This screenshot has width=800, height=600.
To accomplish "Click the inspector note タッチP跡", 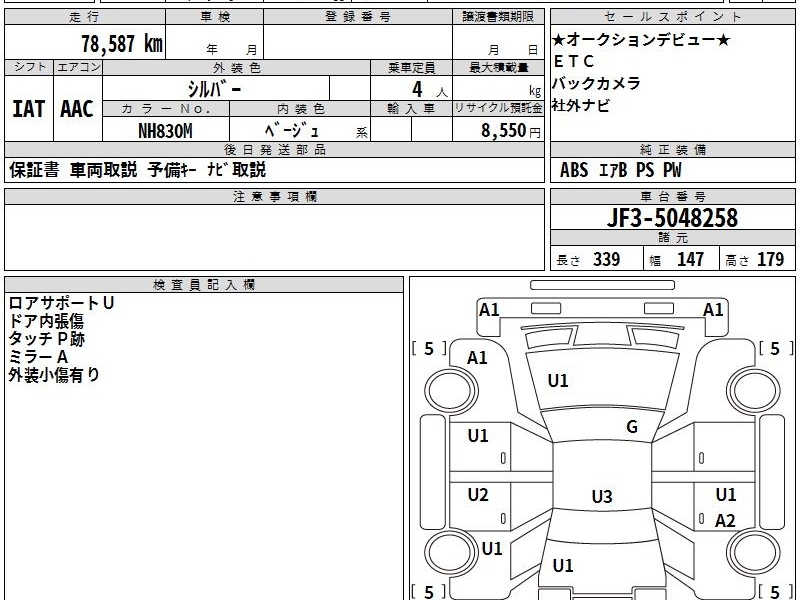I will [46, 339].
